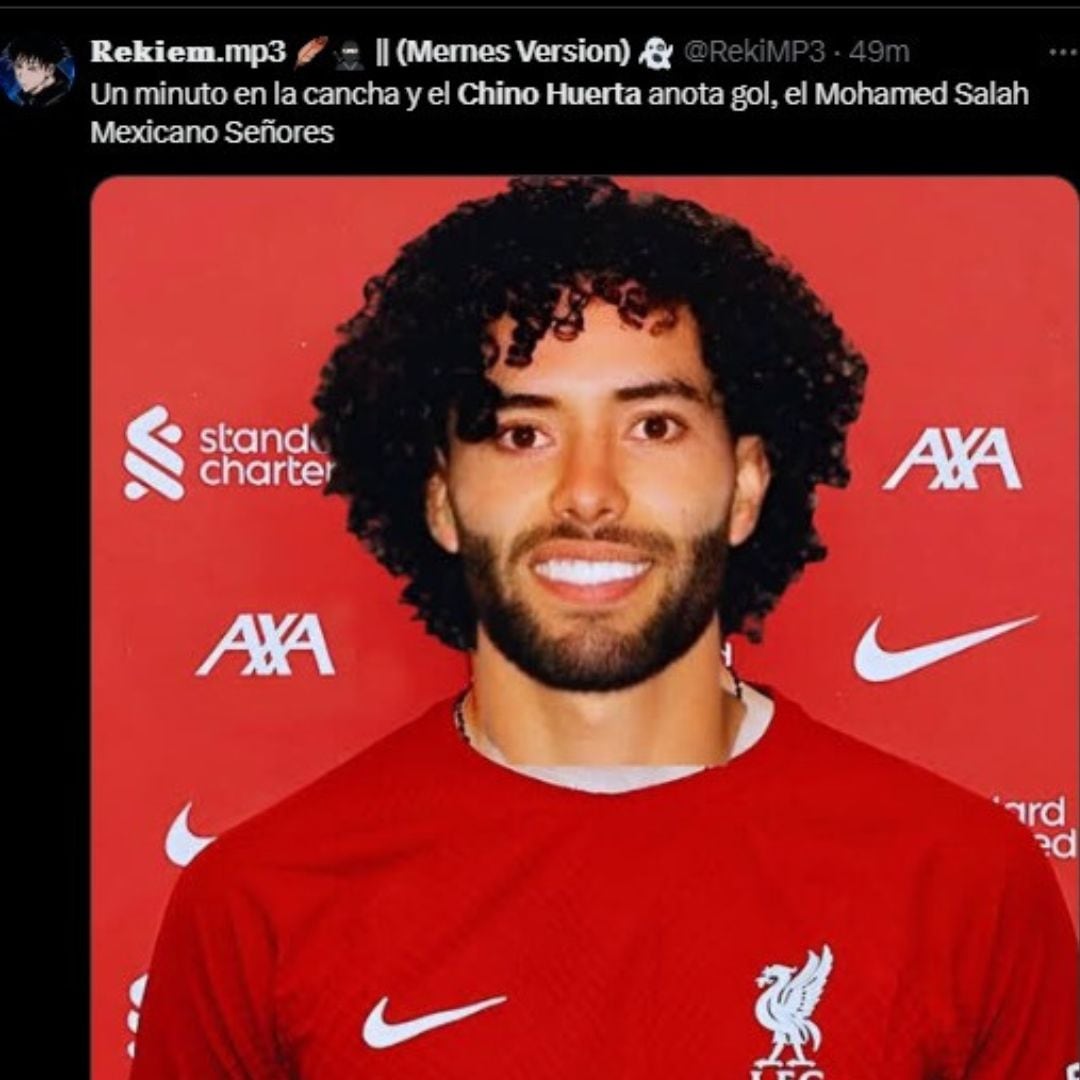Open the @RekiMP3 handle link
Image resolution: width=1080 pixels, height=1080 pixels.
tap(754, 52)
